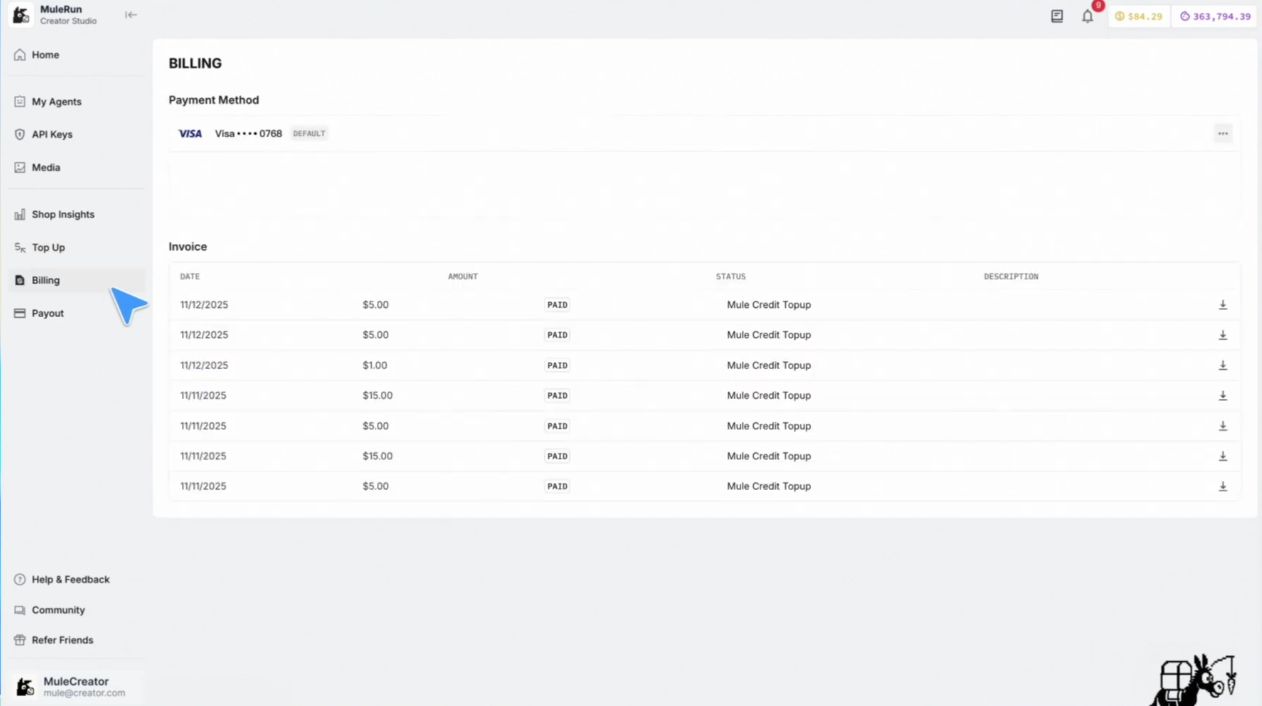This screenshot has width=1262, height=706.
Task: Click the Billing document icon
Action: [20, 280]
